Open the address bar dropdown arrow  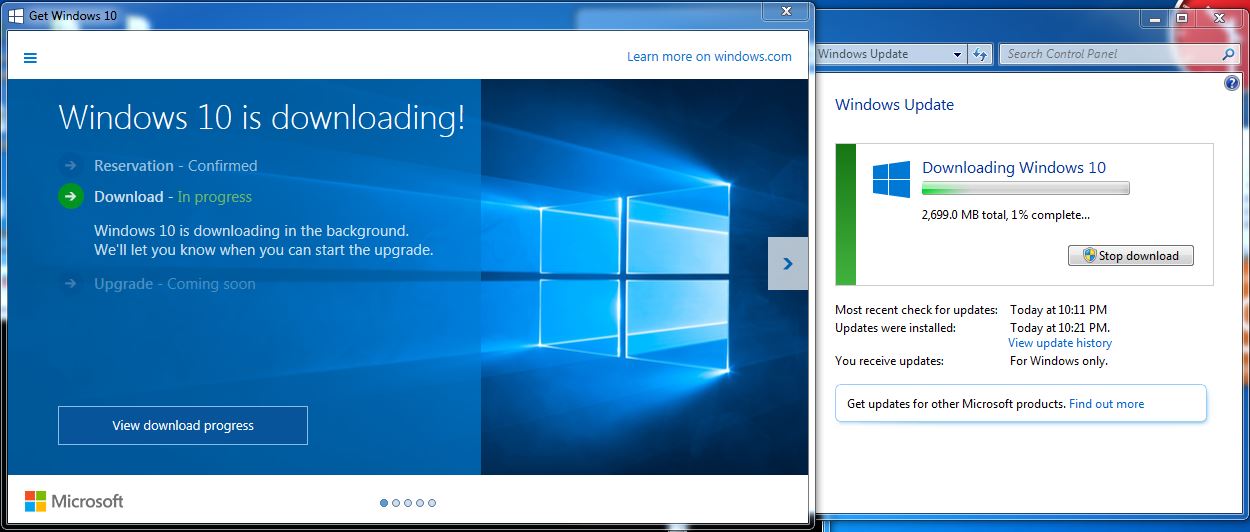(x=957, y=54)
